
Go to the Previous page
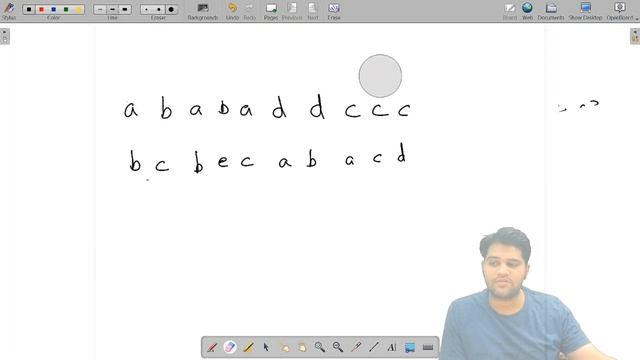pos(292,11)
